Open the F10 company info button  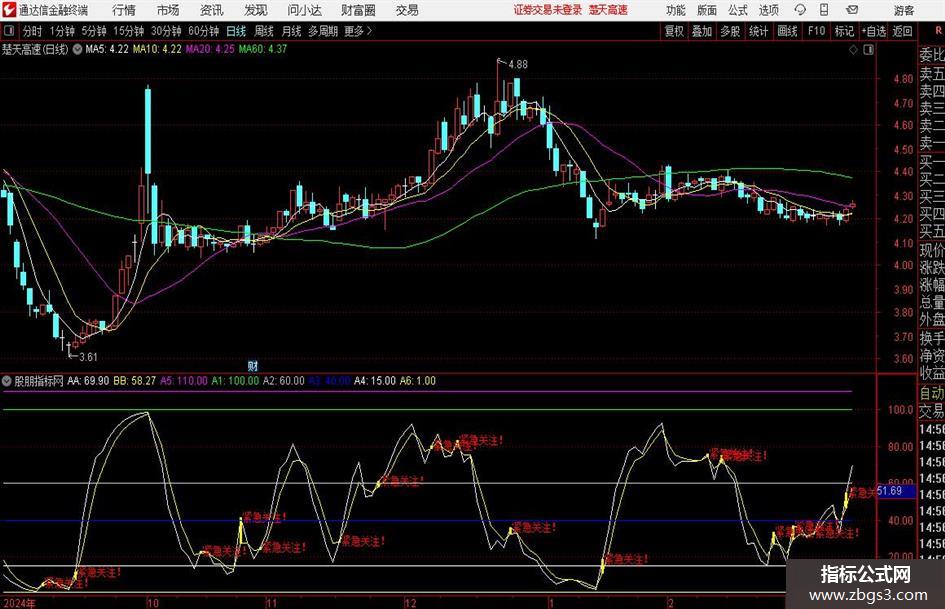pos(817,31)
